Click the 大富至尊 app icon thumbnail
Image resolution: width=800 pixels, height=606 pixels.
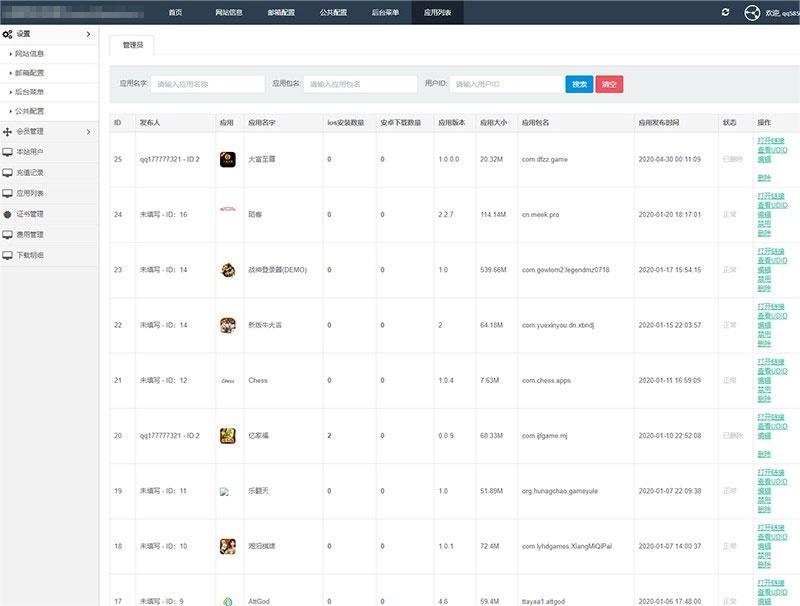227,159
